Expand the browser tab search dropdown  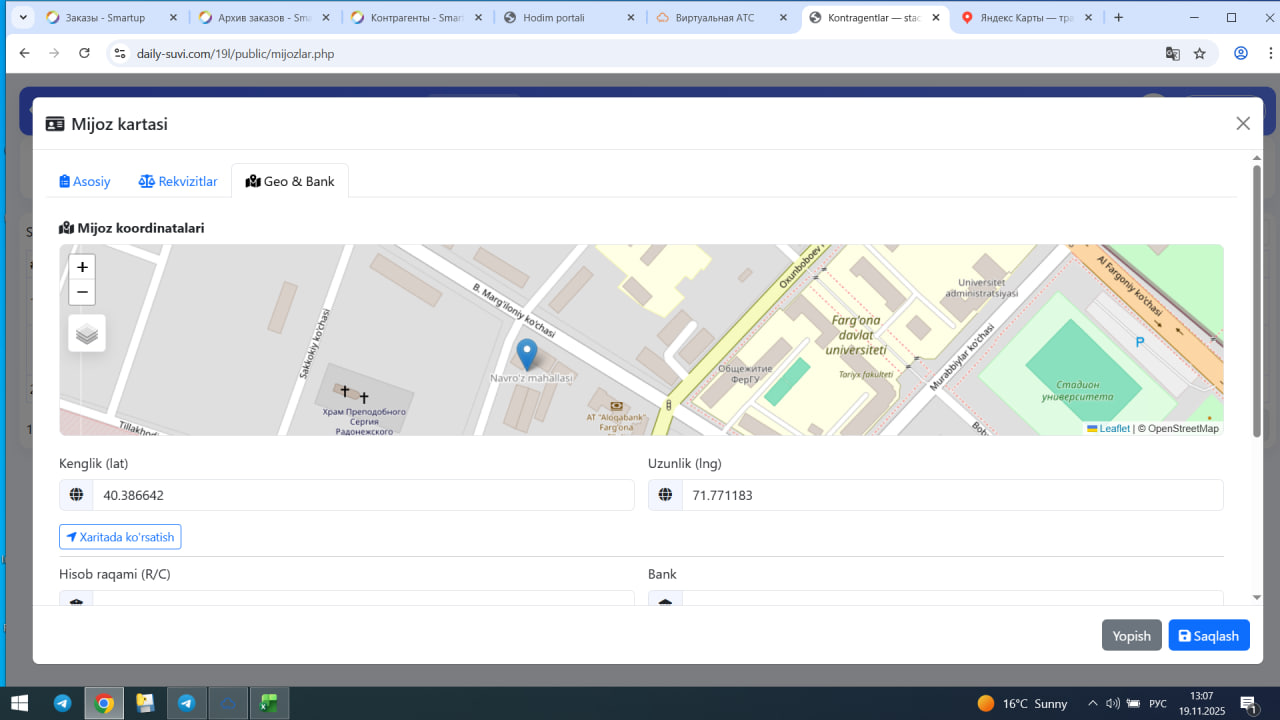point(22,17)
